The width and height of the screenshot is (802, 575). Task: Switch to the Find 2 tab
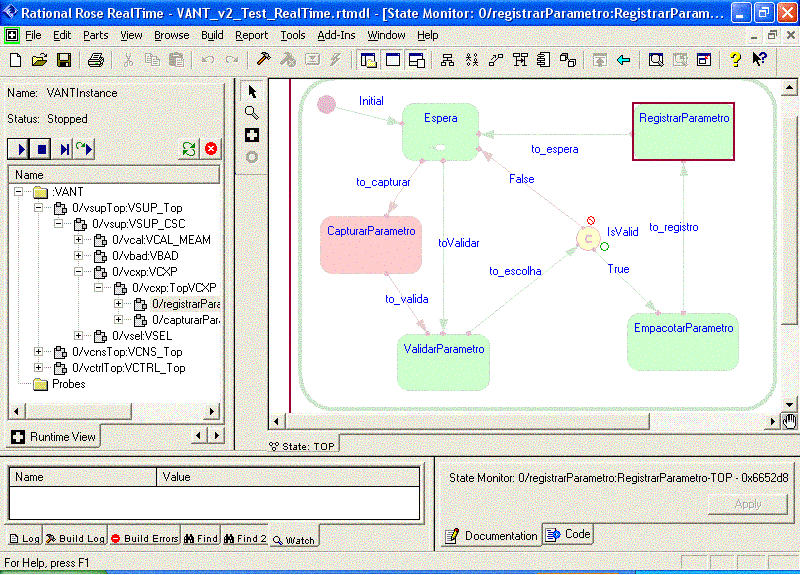click(245, 538)
